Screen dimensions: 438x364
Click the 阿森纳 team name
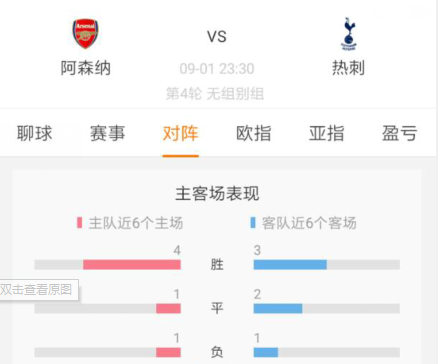coord(86,68)
